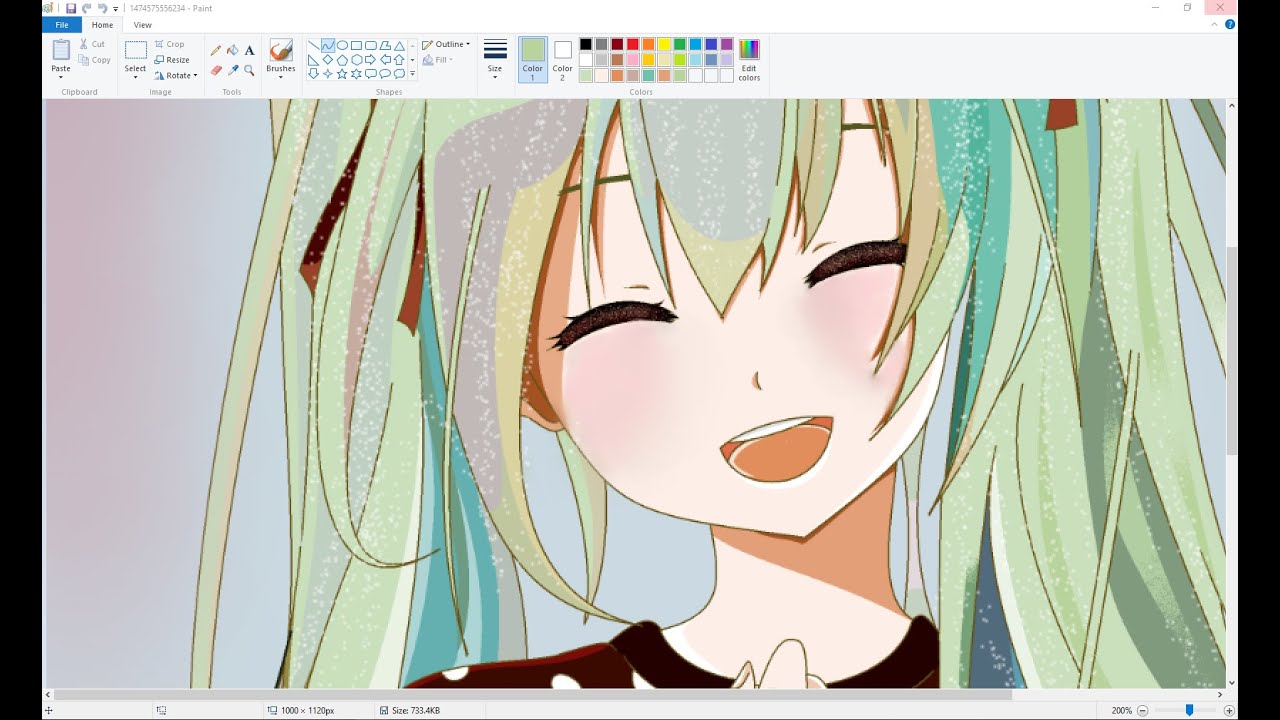Image resolution: width=1280 pixels, height=720 pixels.
Task: Pick the yellow color swatch
Action: pos(664,44)
